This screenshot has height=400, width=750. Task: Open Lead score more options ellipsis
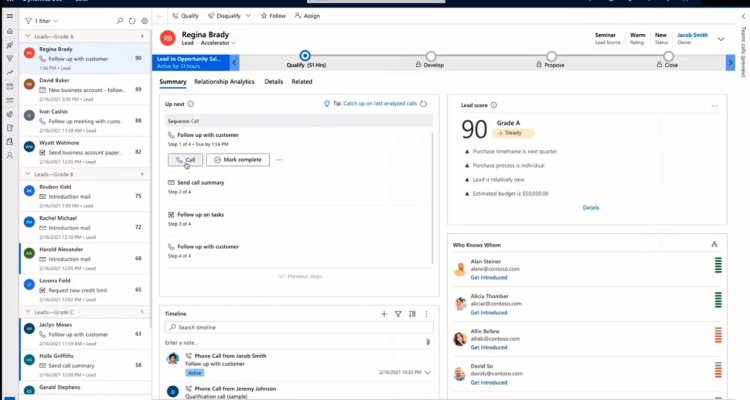click(x=714, y=106)
